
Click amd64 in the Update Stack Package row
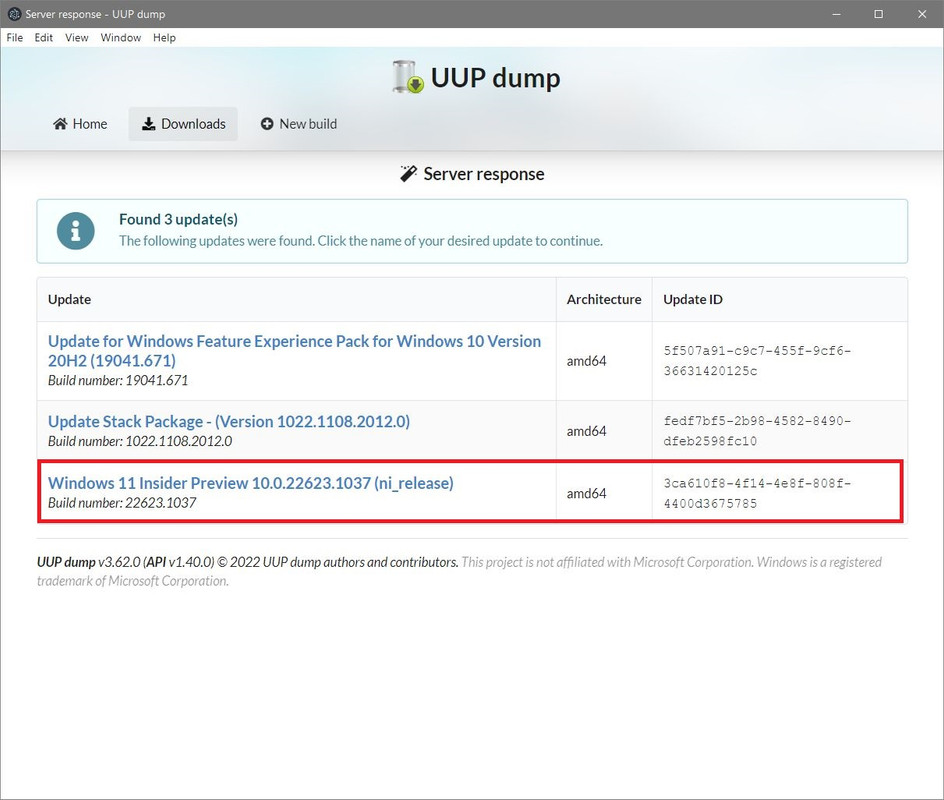pos(586,431)
